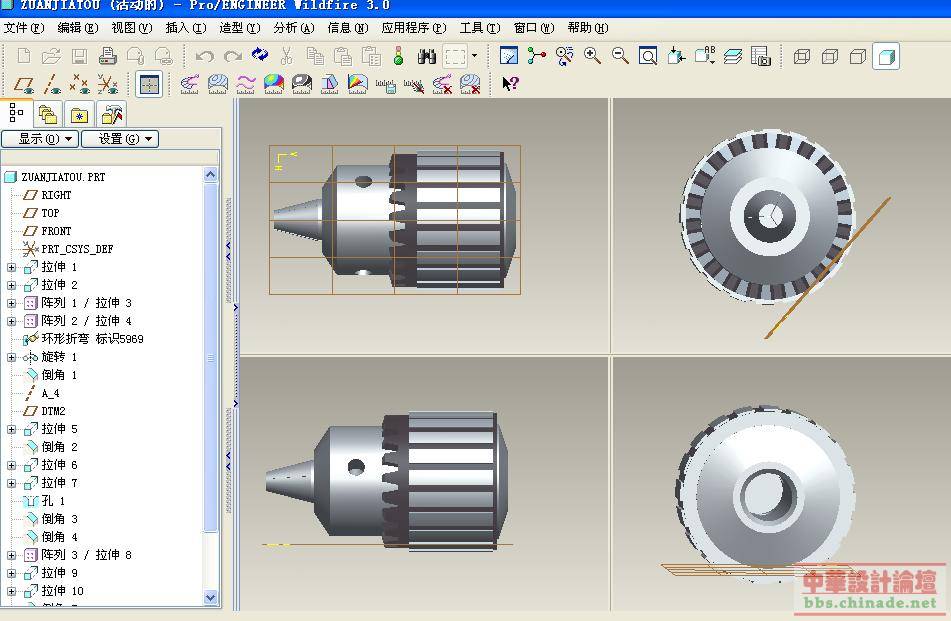Click the binoculars Find tool

(x=426, y=56)
